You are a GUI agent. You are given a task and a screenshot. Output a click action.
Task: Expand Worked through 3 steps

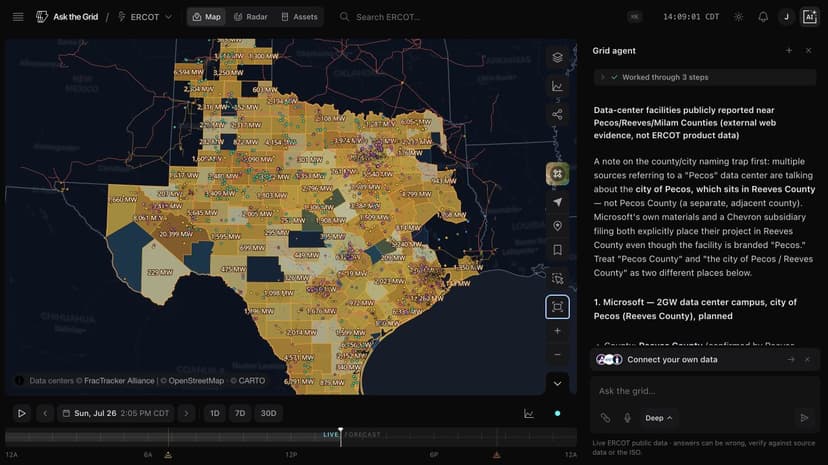click(704, 77)
